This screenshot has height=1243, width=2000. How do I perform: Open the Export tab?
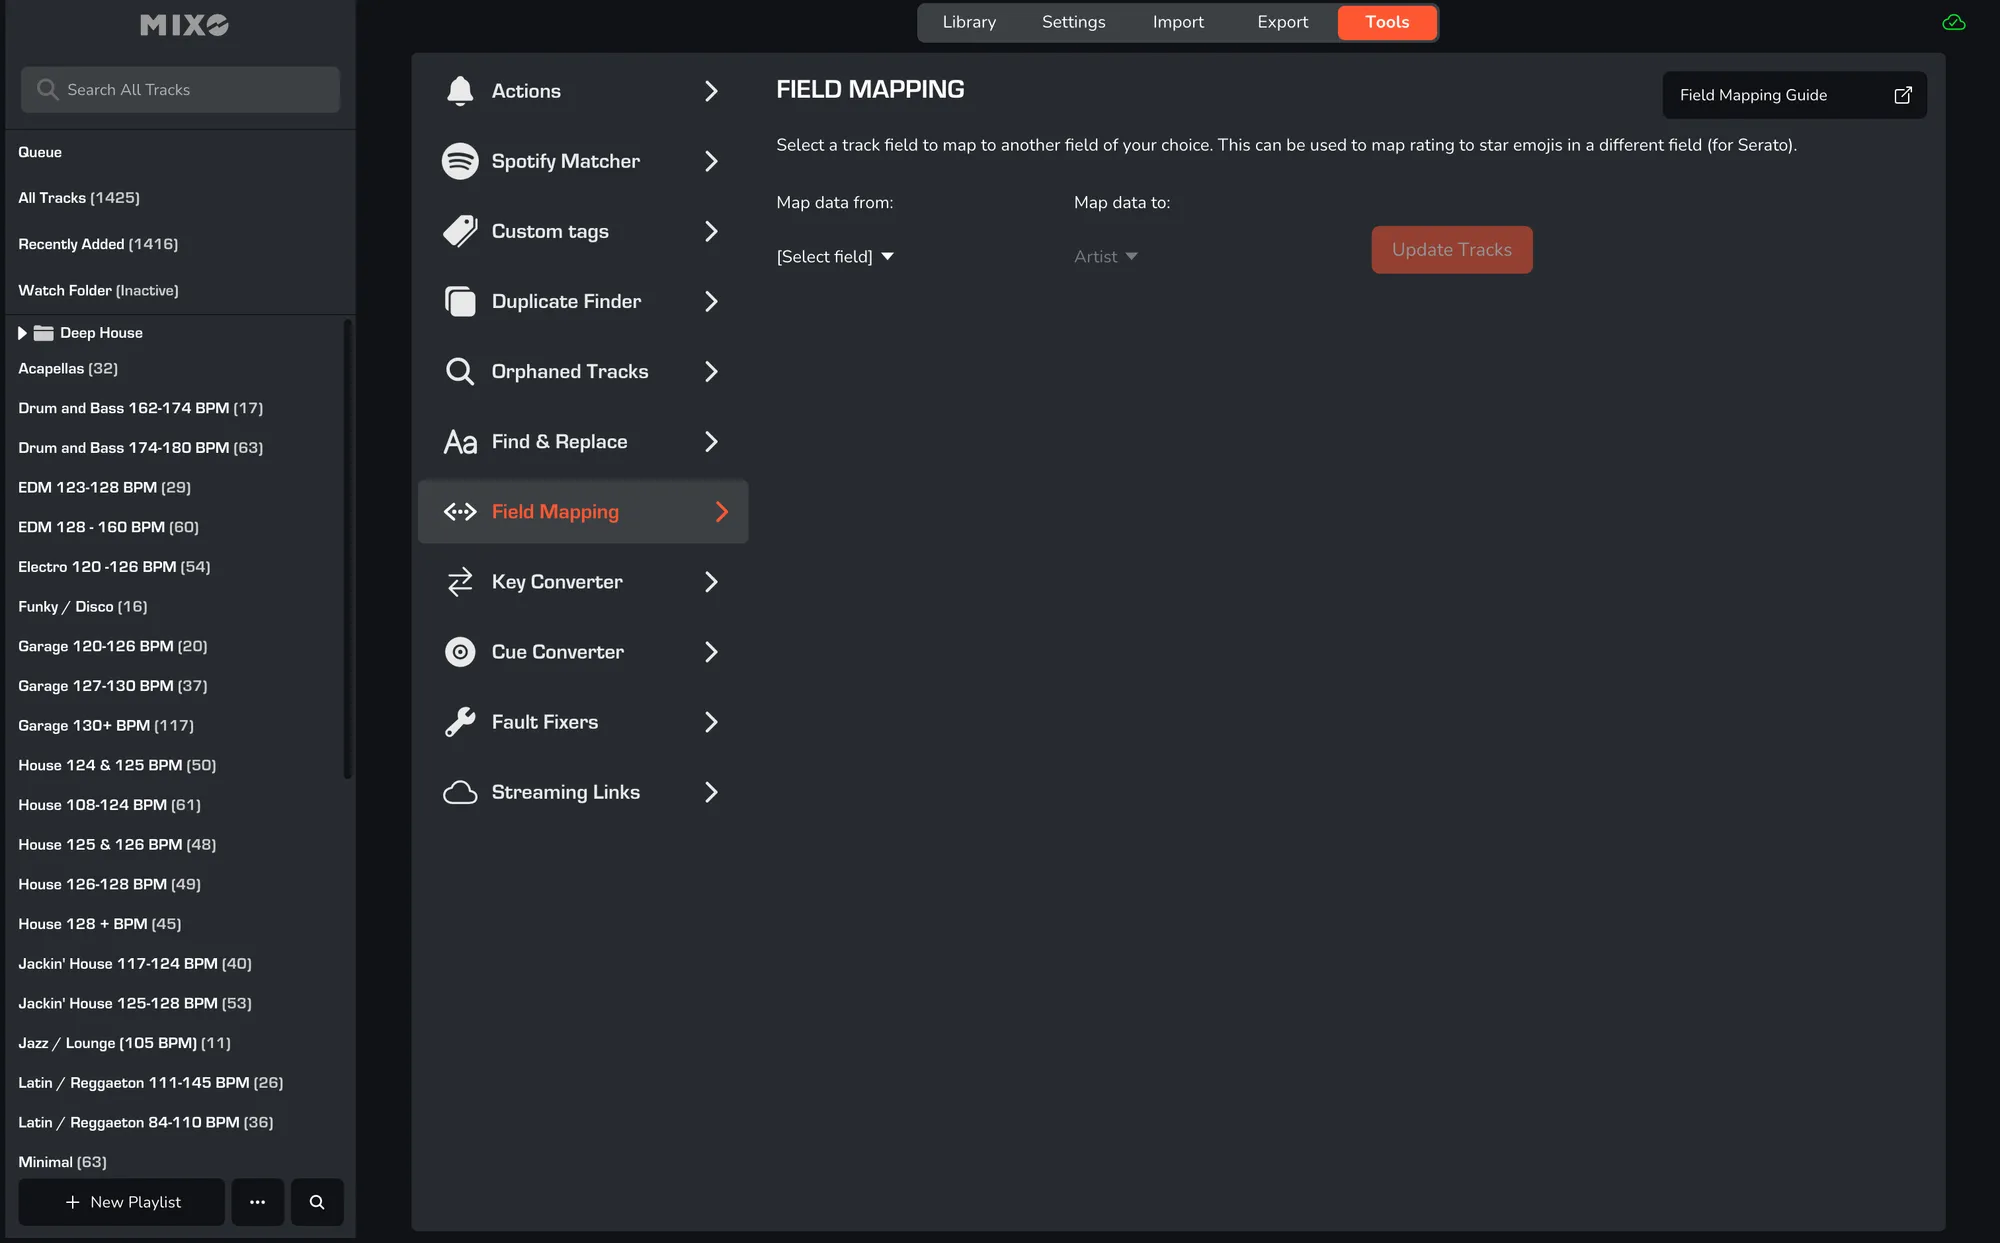point(1282,22)
